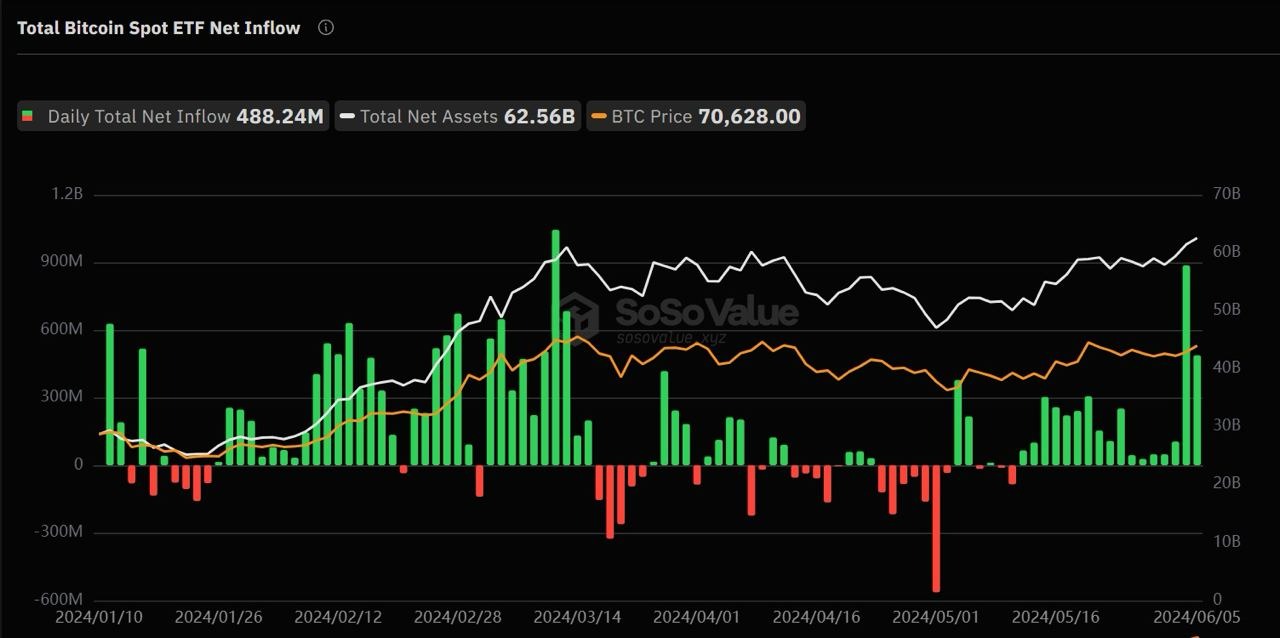The height and width of the screenshot is (638, 1280).
Task: Click the BTC price value 70,628.00
Action: coord(749,116)
